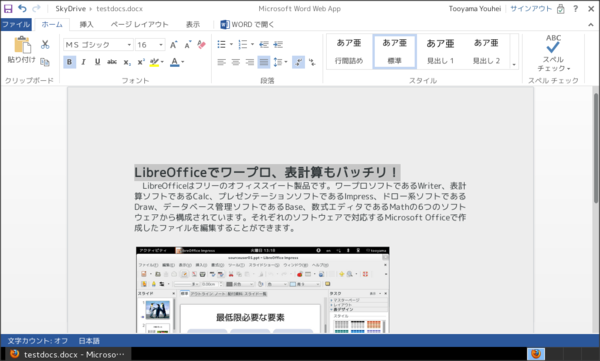This screenshot has width=600, height=361.
Task: Click the Firefox icon in system tray
Action: [536, 354]
